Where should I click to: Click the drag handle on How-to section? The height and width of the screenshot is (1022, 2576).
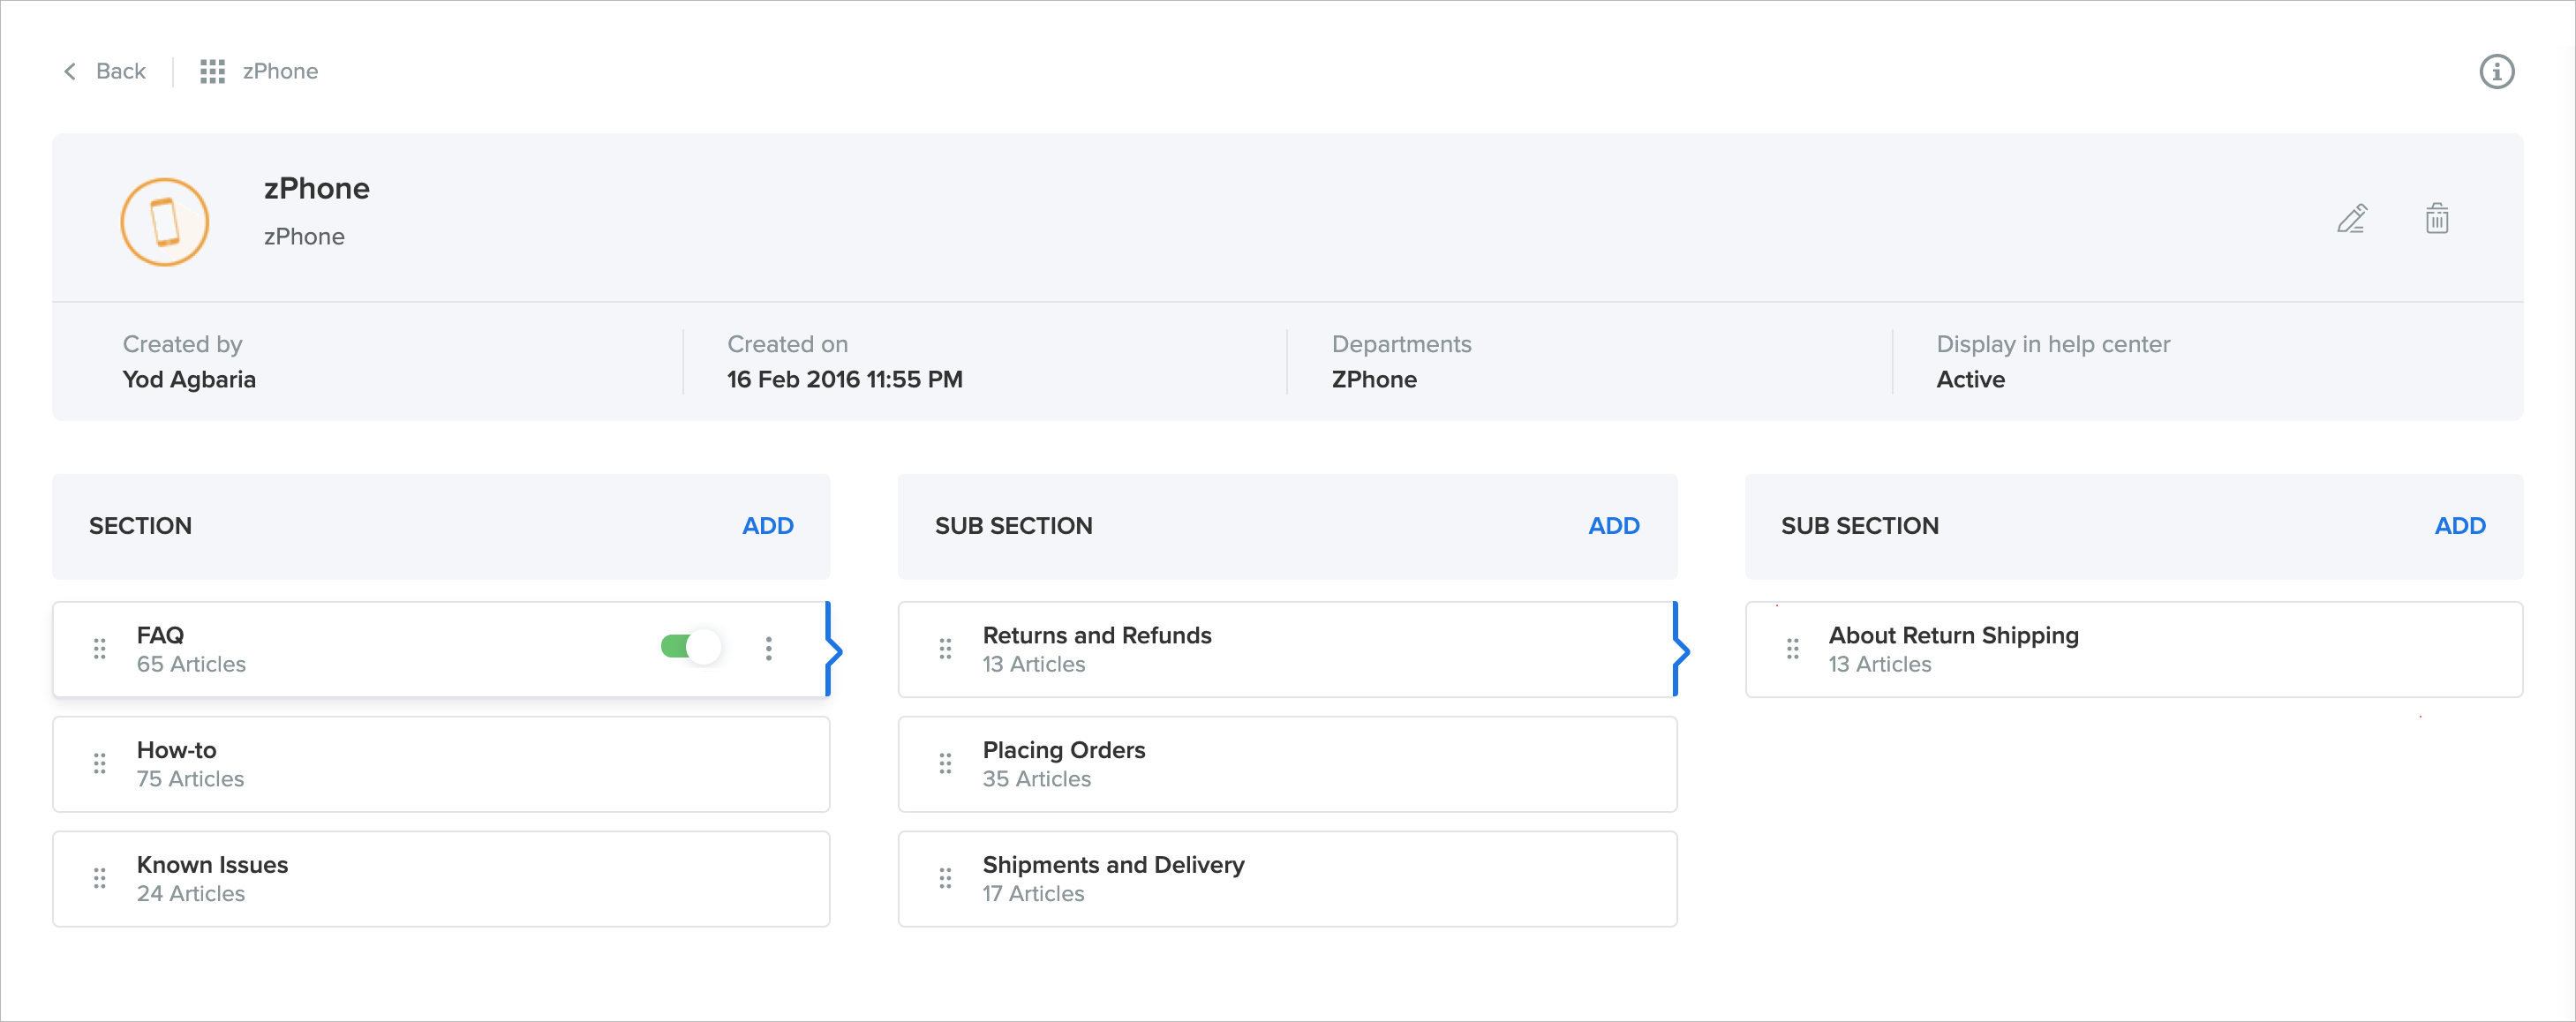pyautogui.click(x=100, y=764)
